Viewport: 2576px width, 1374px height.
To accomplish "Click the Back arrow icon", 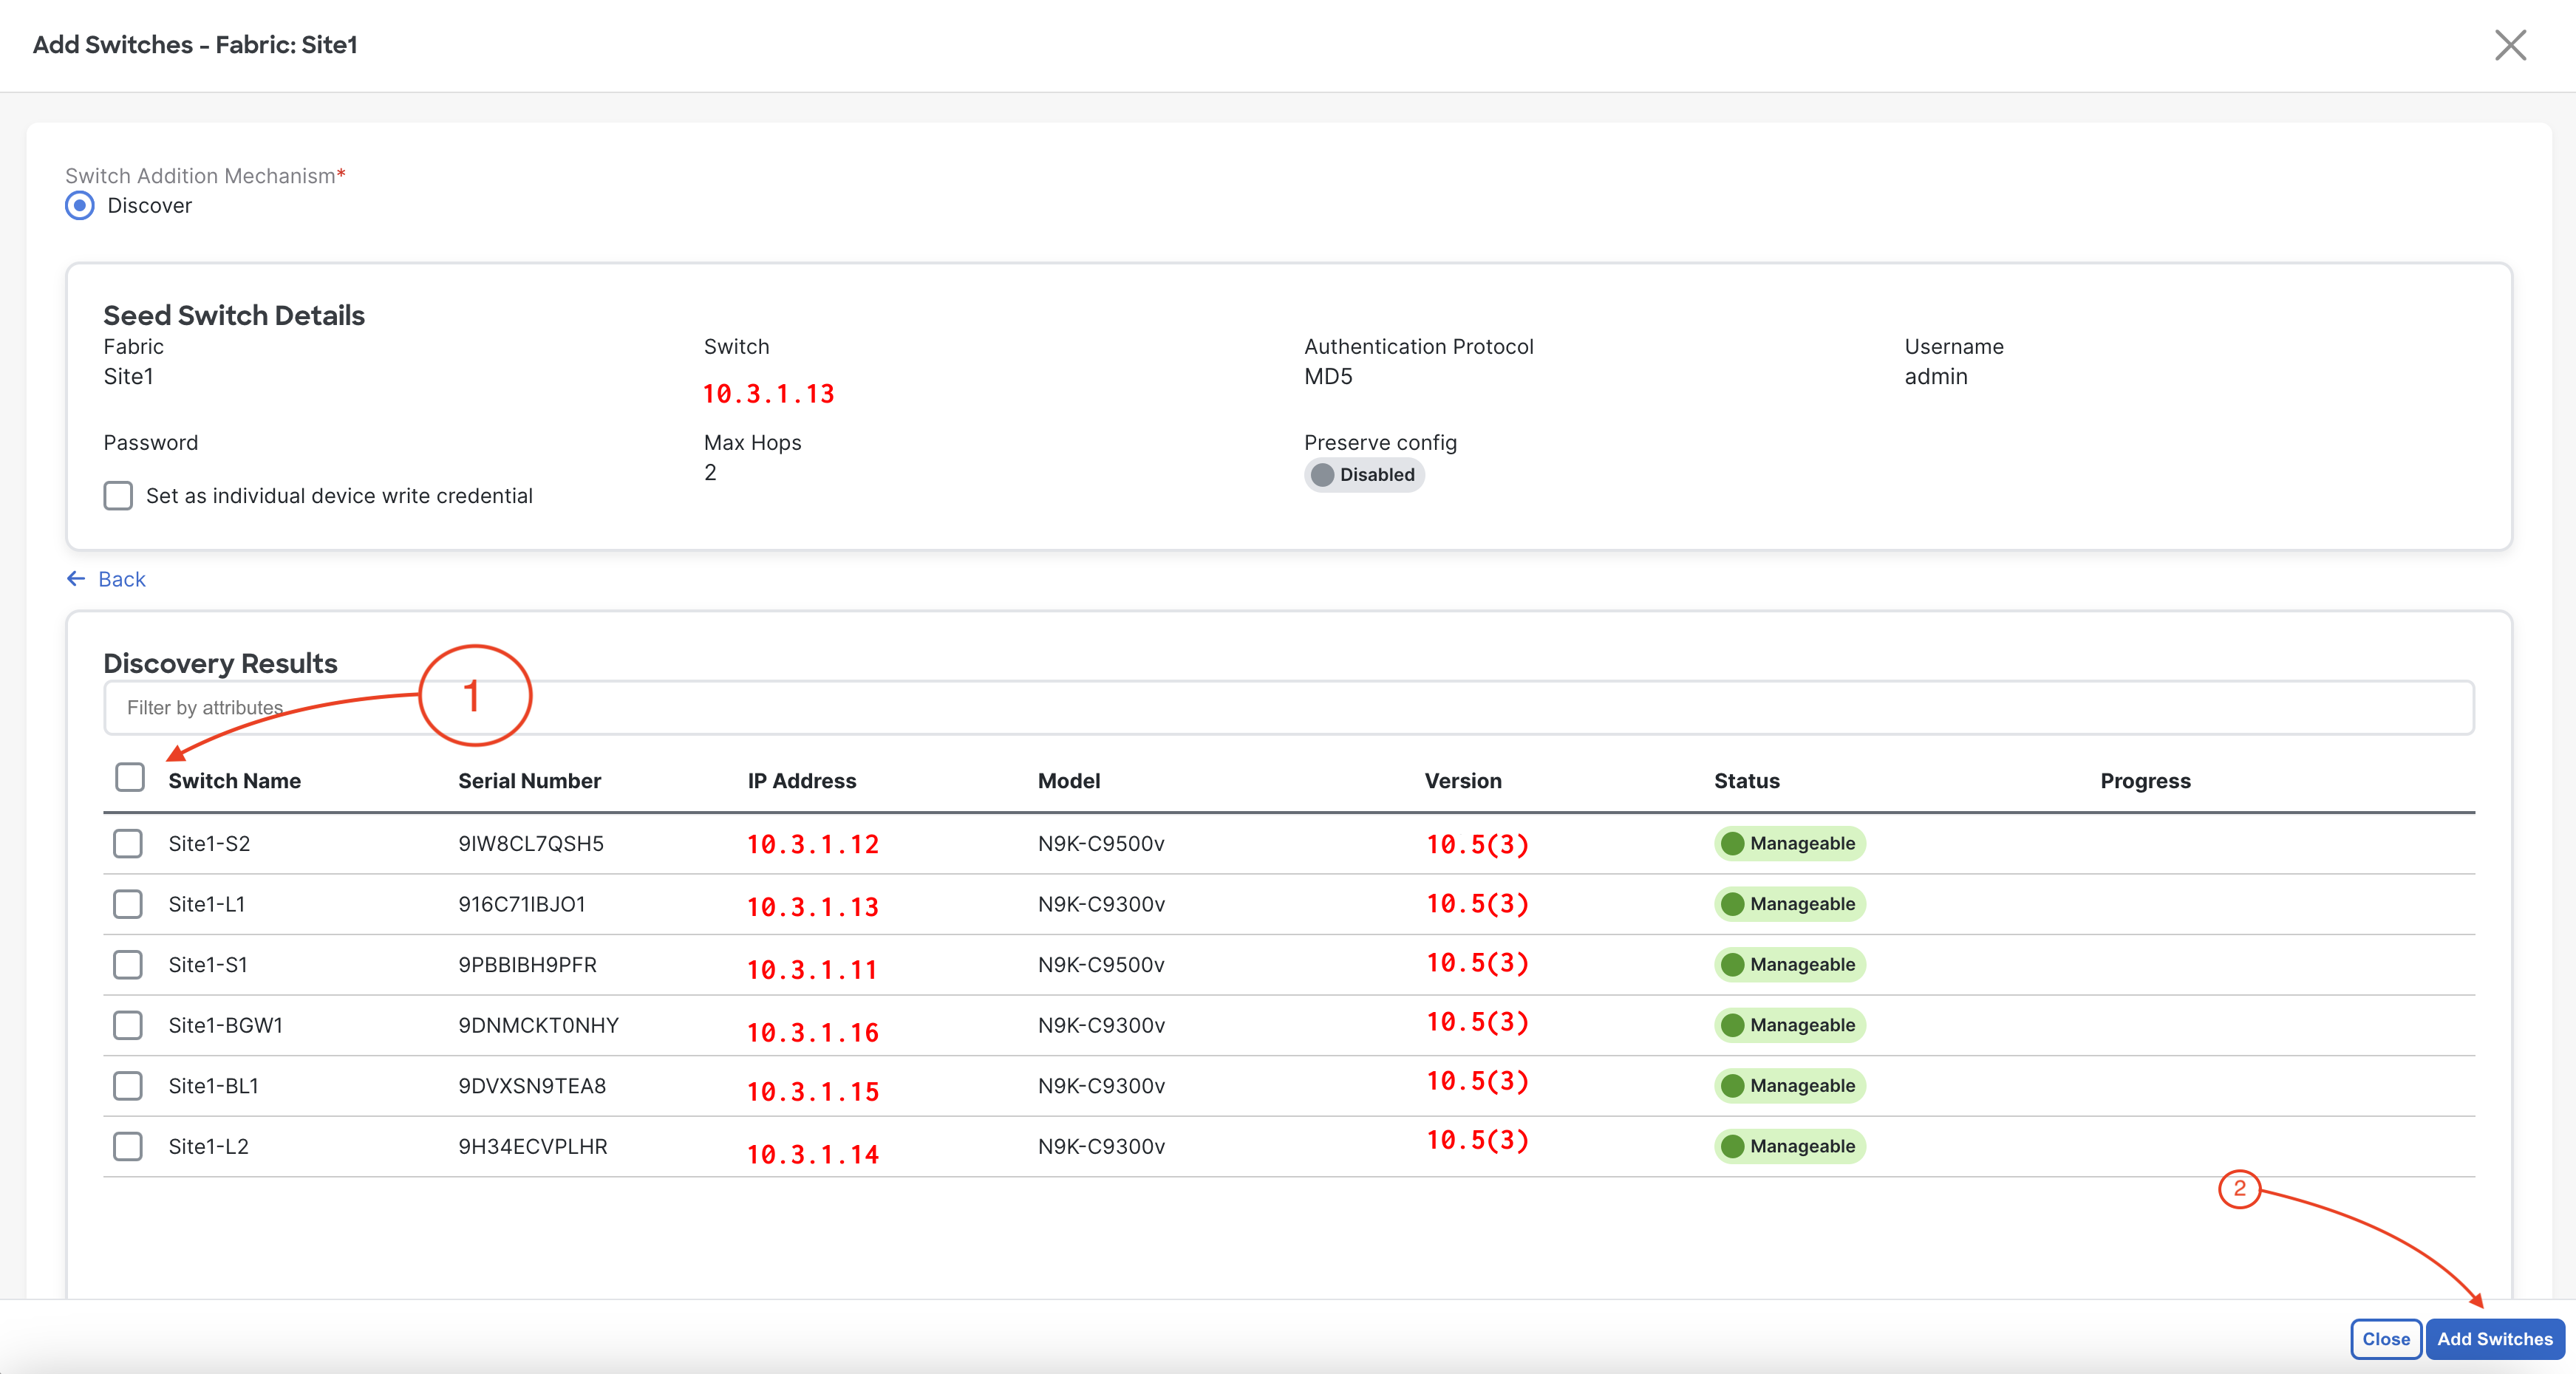I will coord(76,579).
